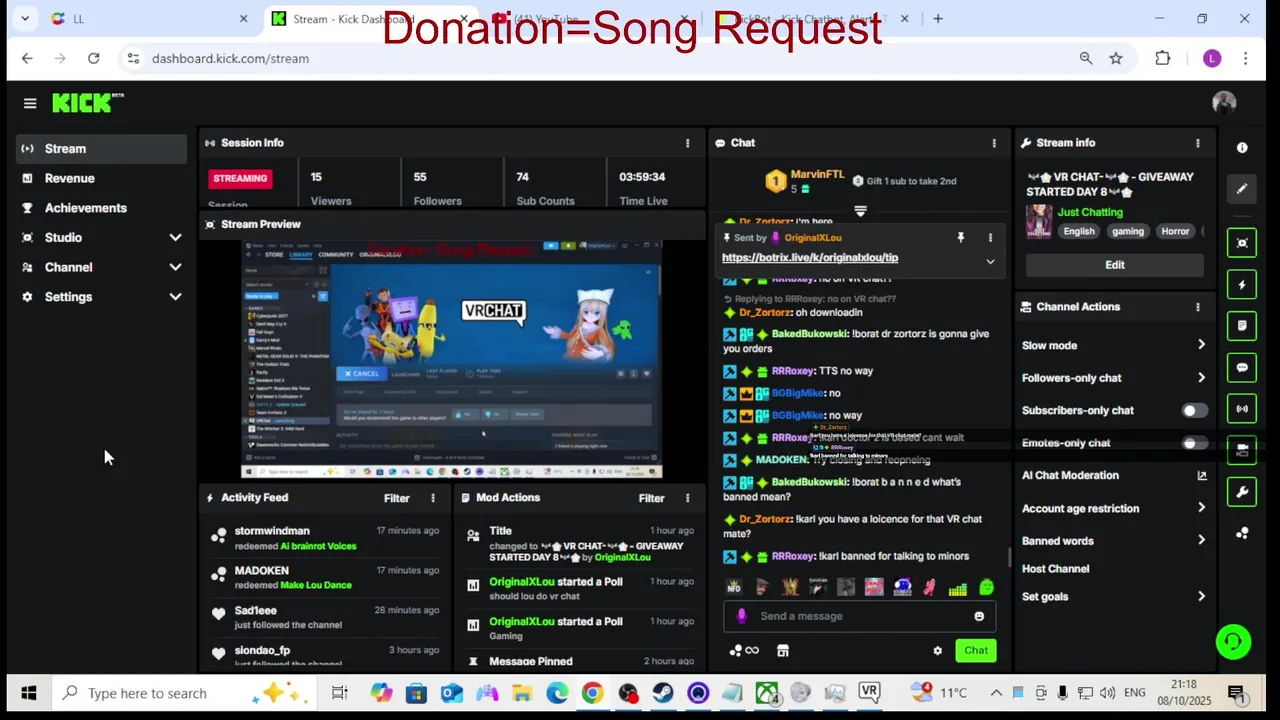The height and width of the screenshot is (720, 1280).
Task: Open the pinned message three-dot menu
Action: click(990, 238)
